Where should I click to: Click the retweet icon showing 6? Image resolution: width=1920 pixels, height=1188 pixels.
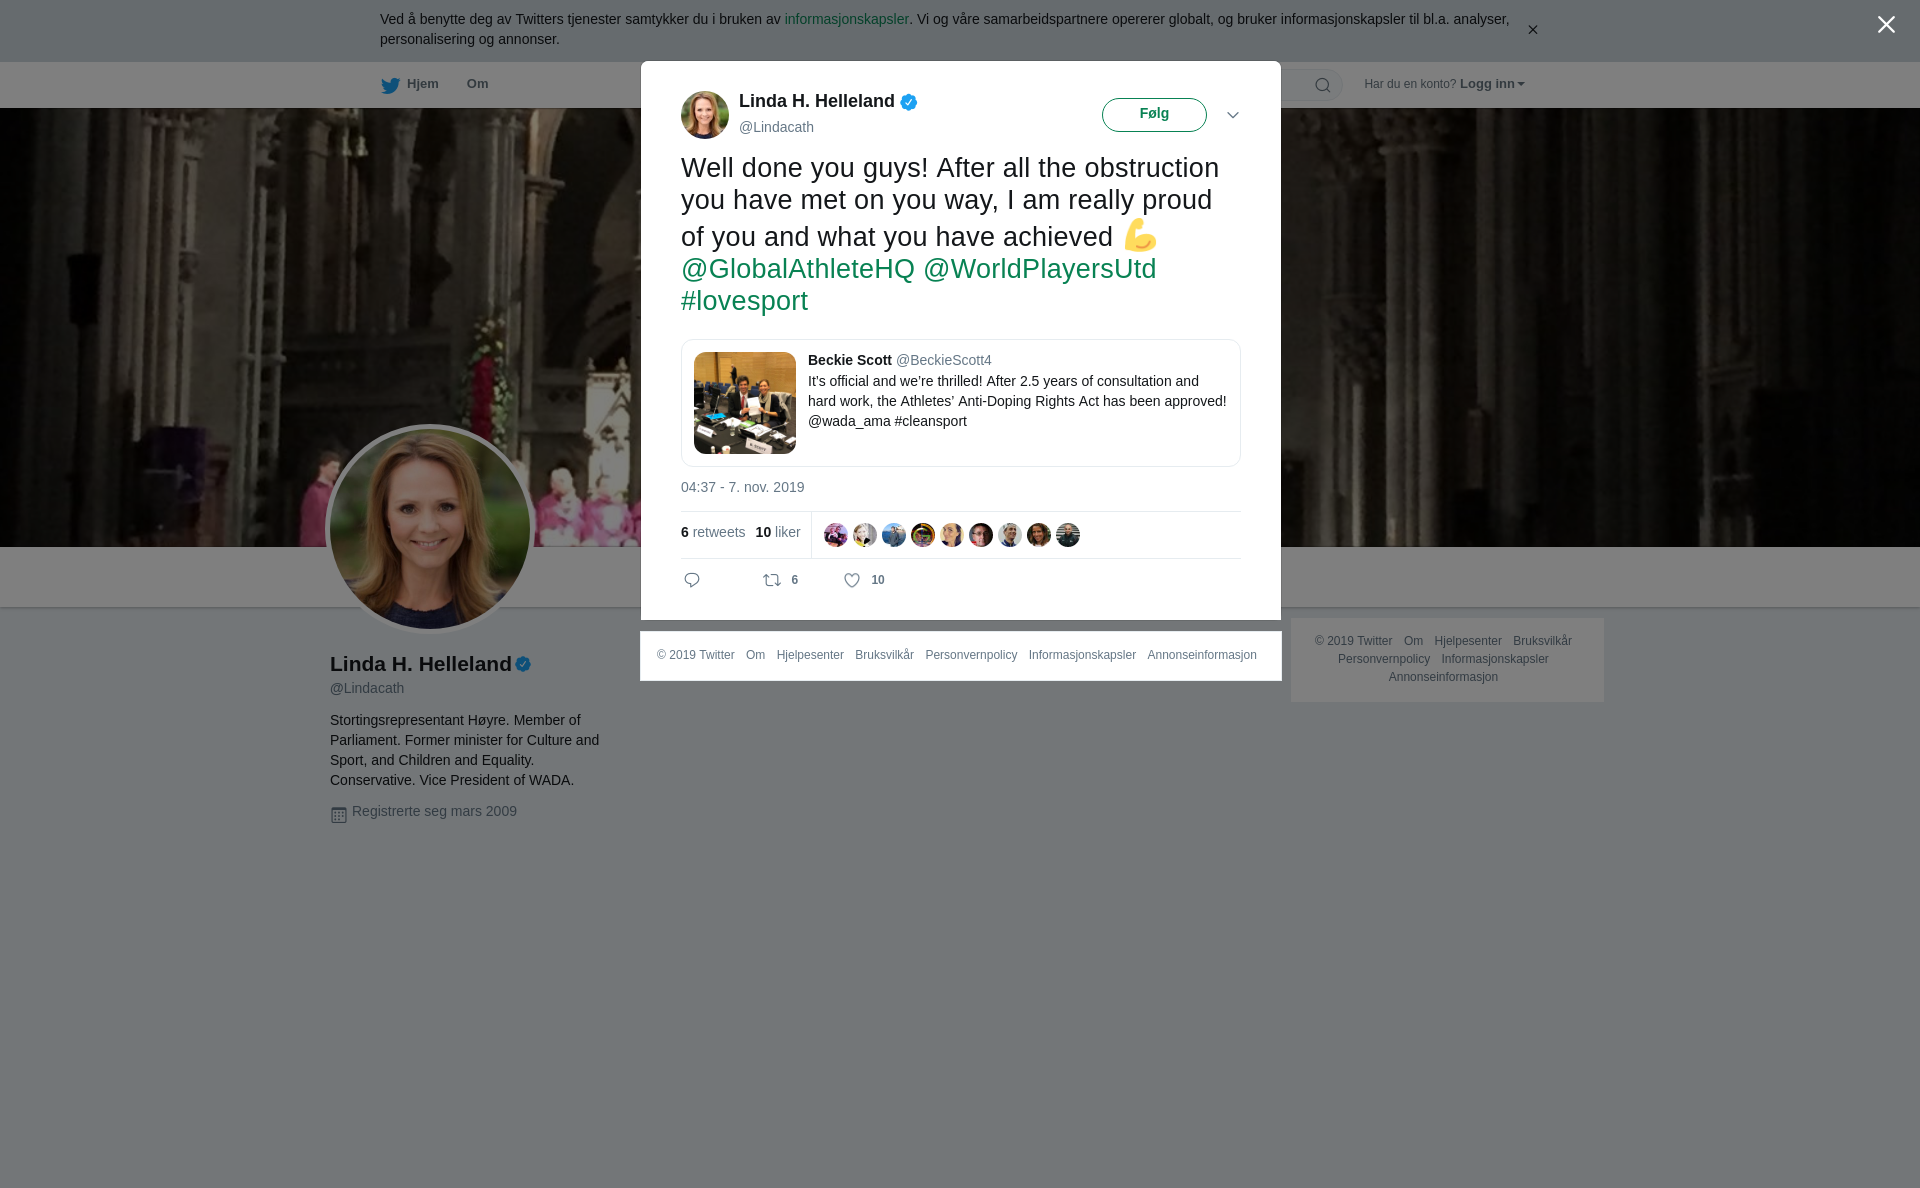tap(772, 580)
